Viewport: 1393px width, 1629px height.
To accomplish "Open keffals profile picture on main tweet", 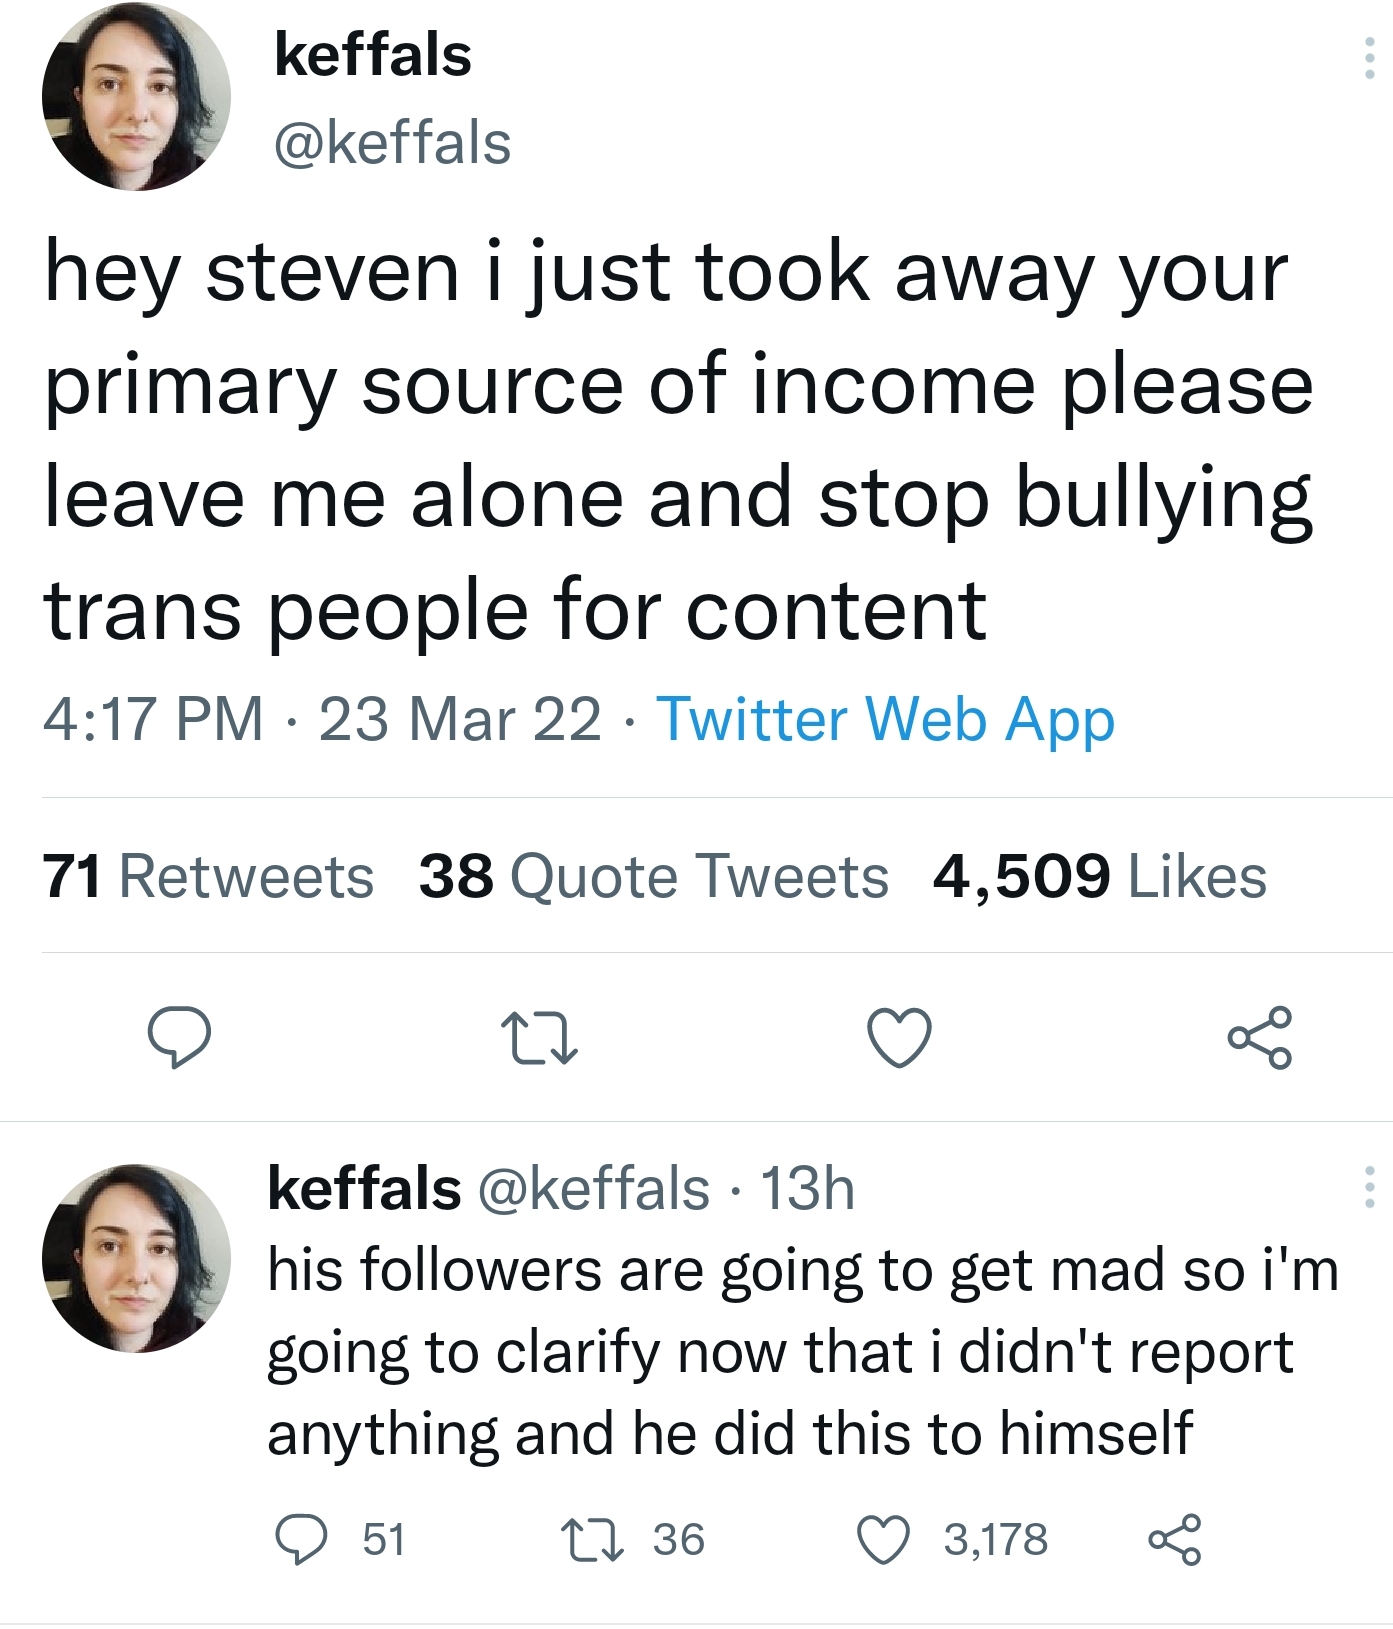I will (x=136, y=97).
